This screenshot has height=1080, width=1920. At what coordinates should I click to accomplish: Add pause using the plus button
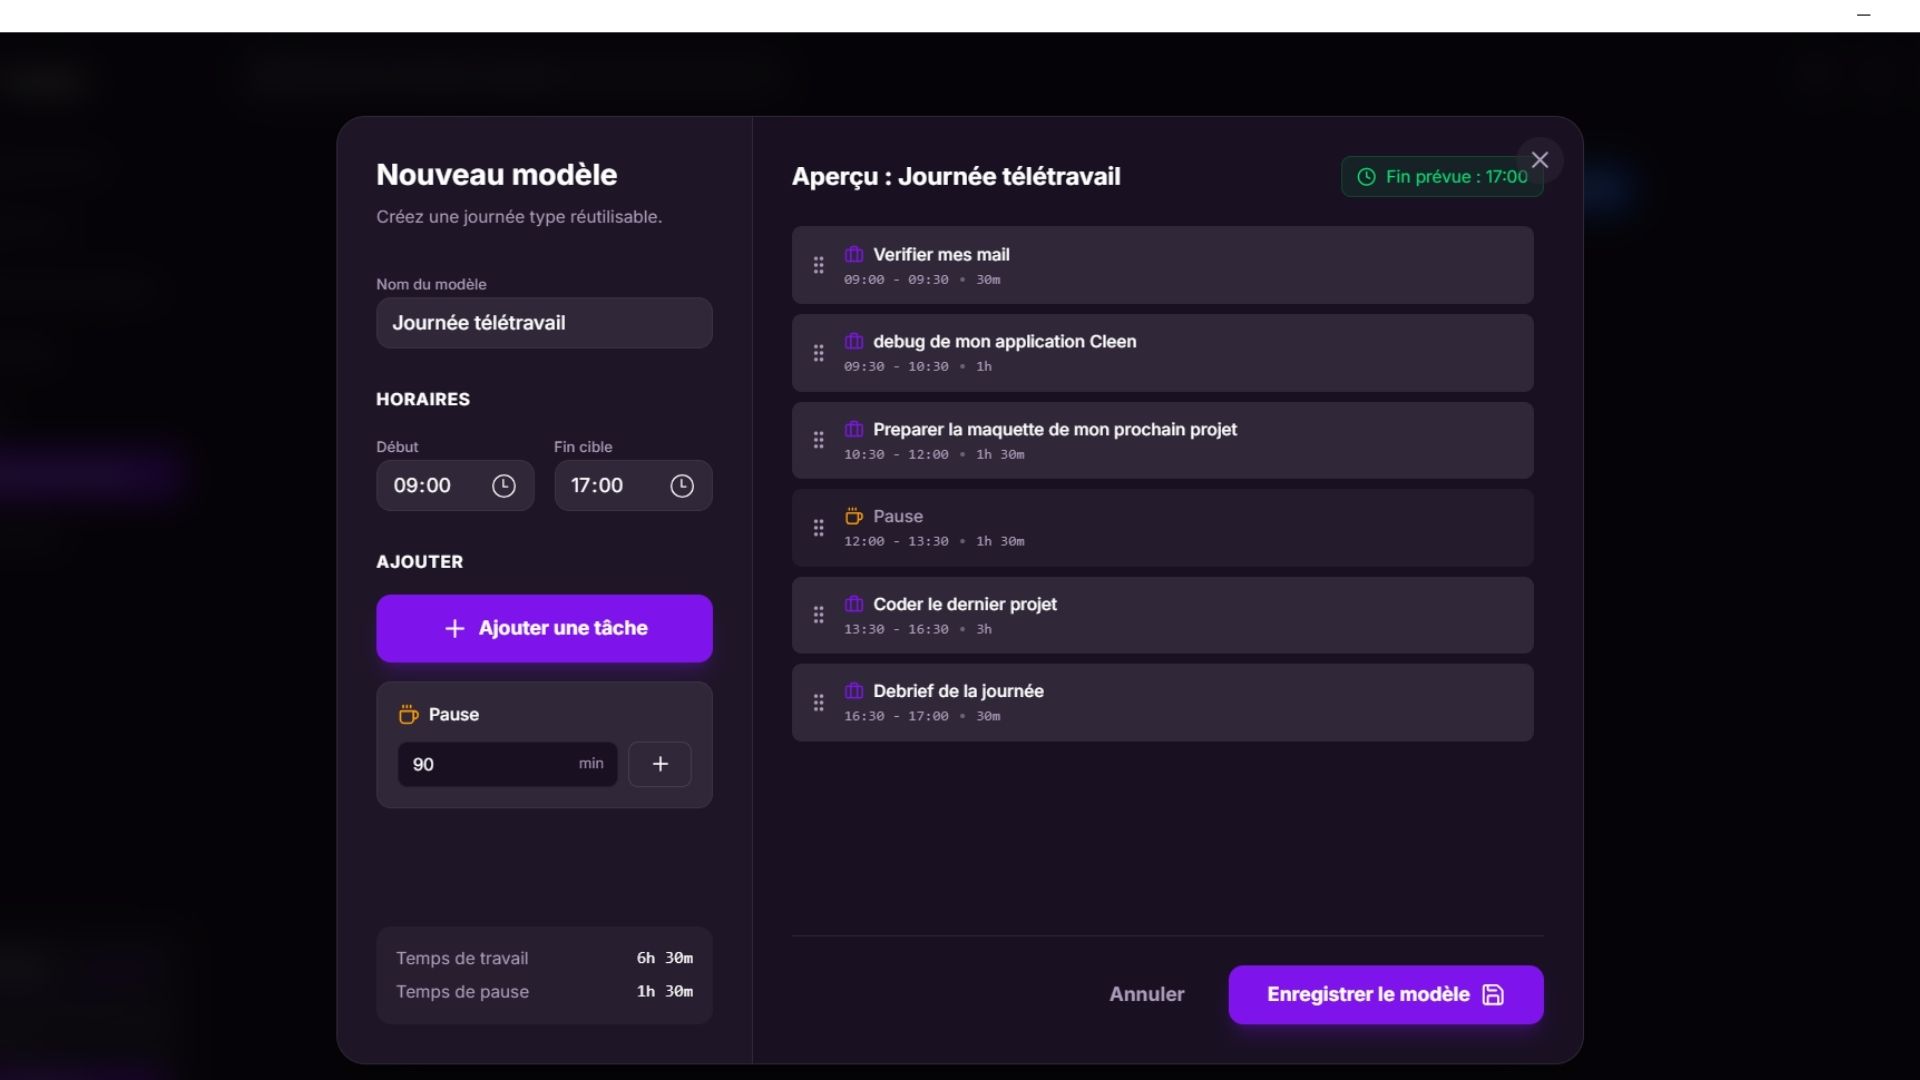660,764
